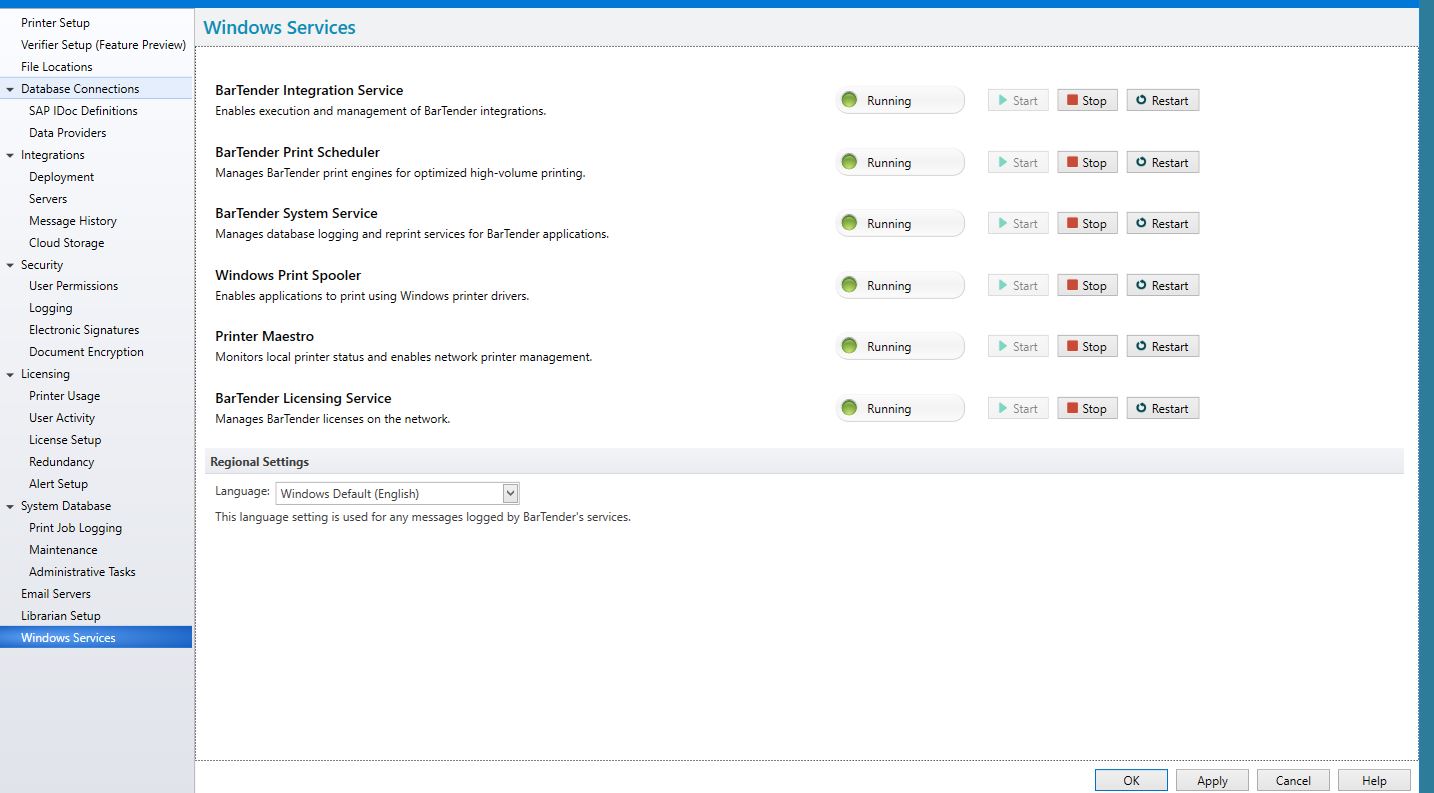Restart the BarTender Licensing Service
The width and height of the screenshot is (1434, 793).
tap(1162, 408)
